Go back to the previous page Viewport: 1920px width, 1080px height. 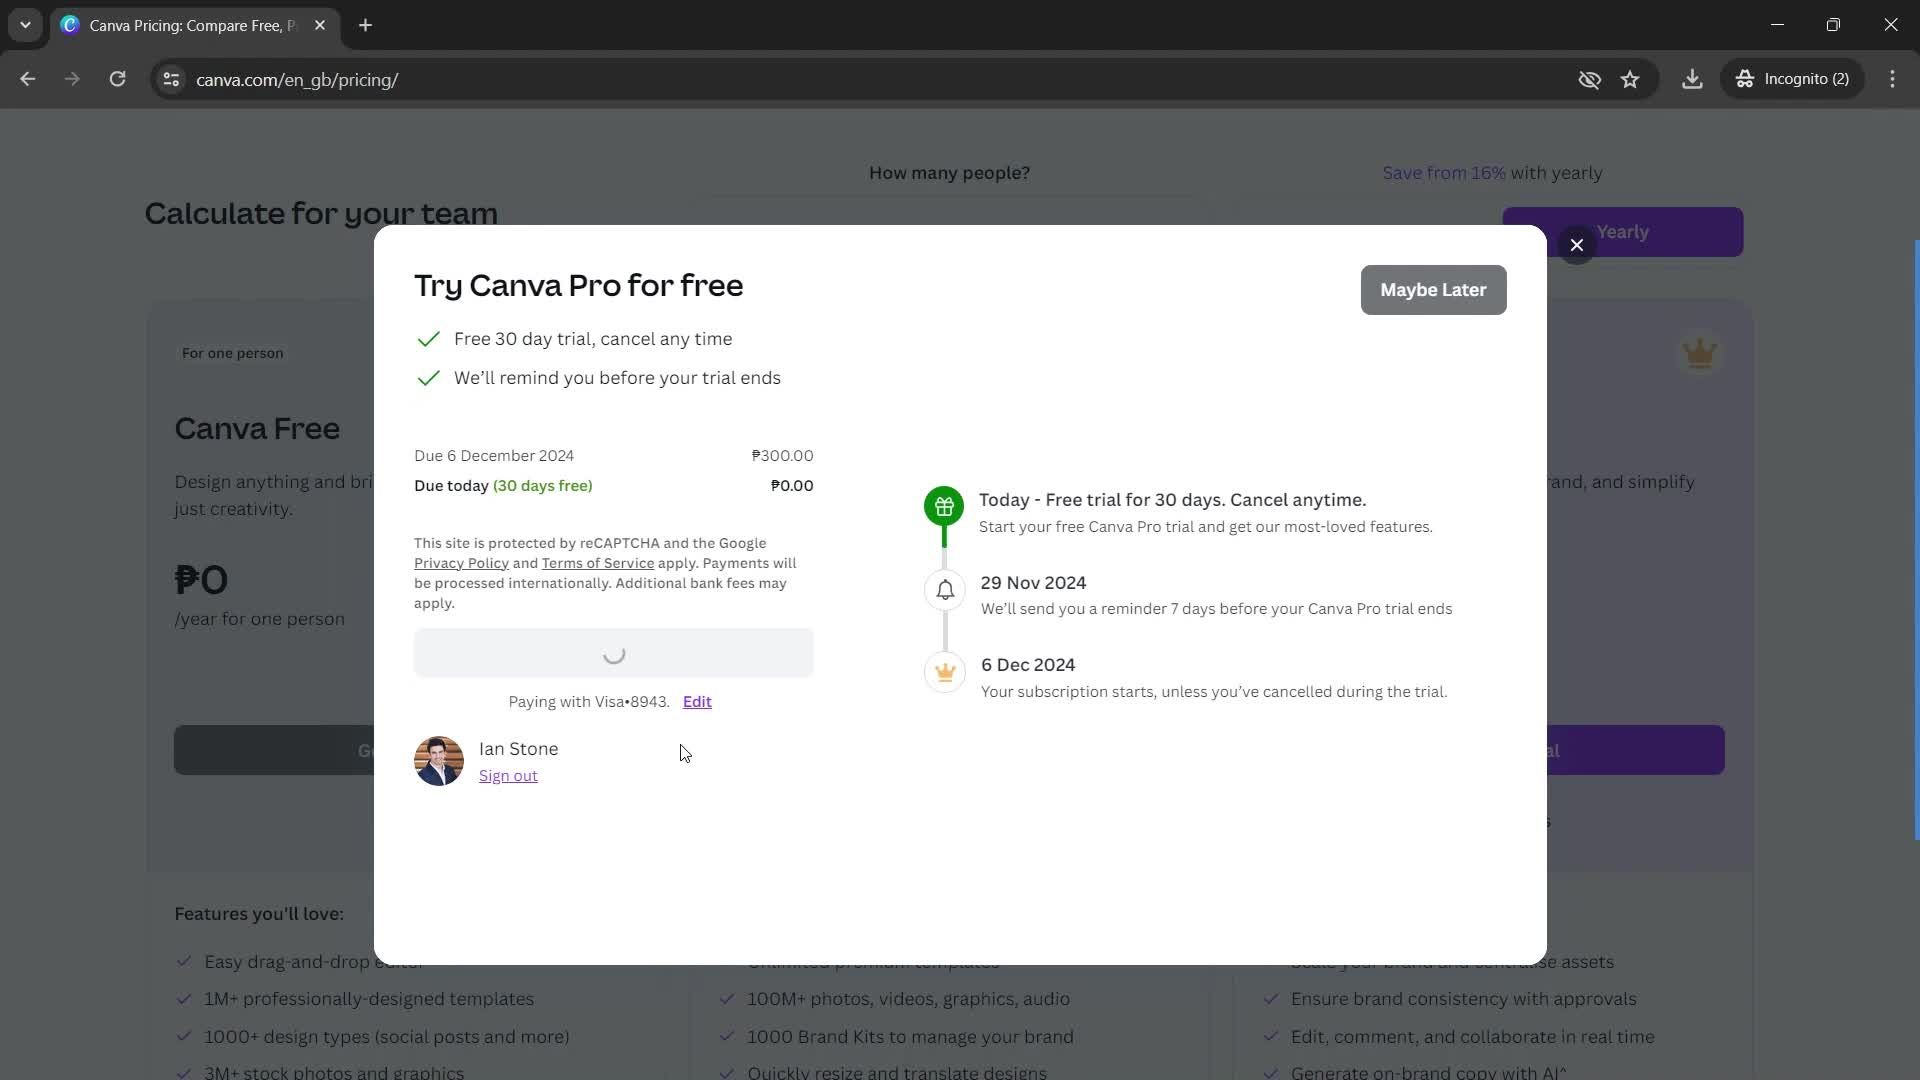tap(28, 79)
